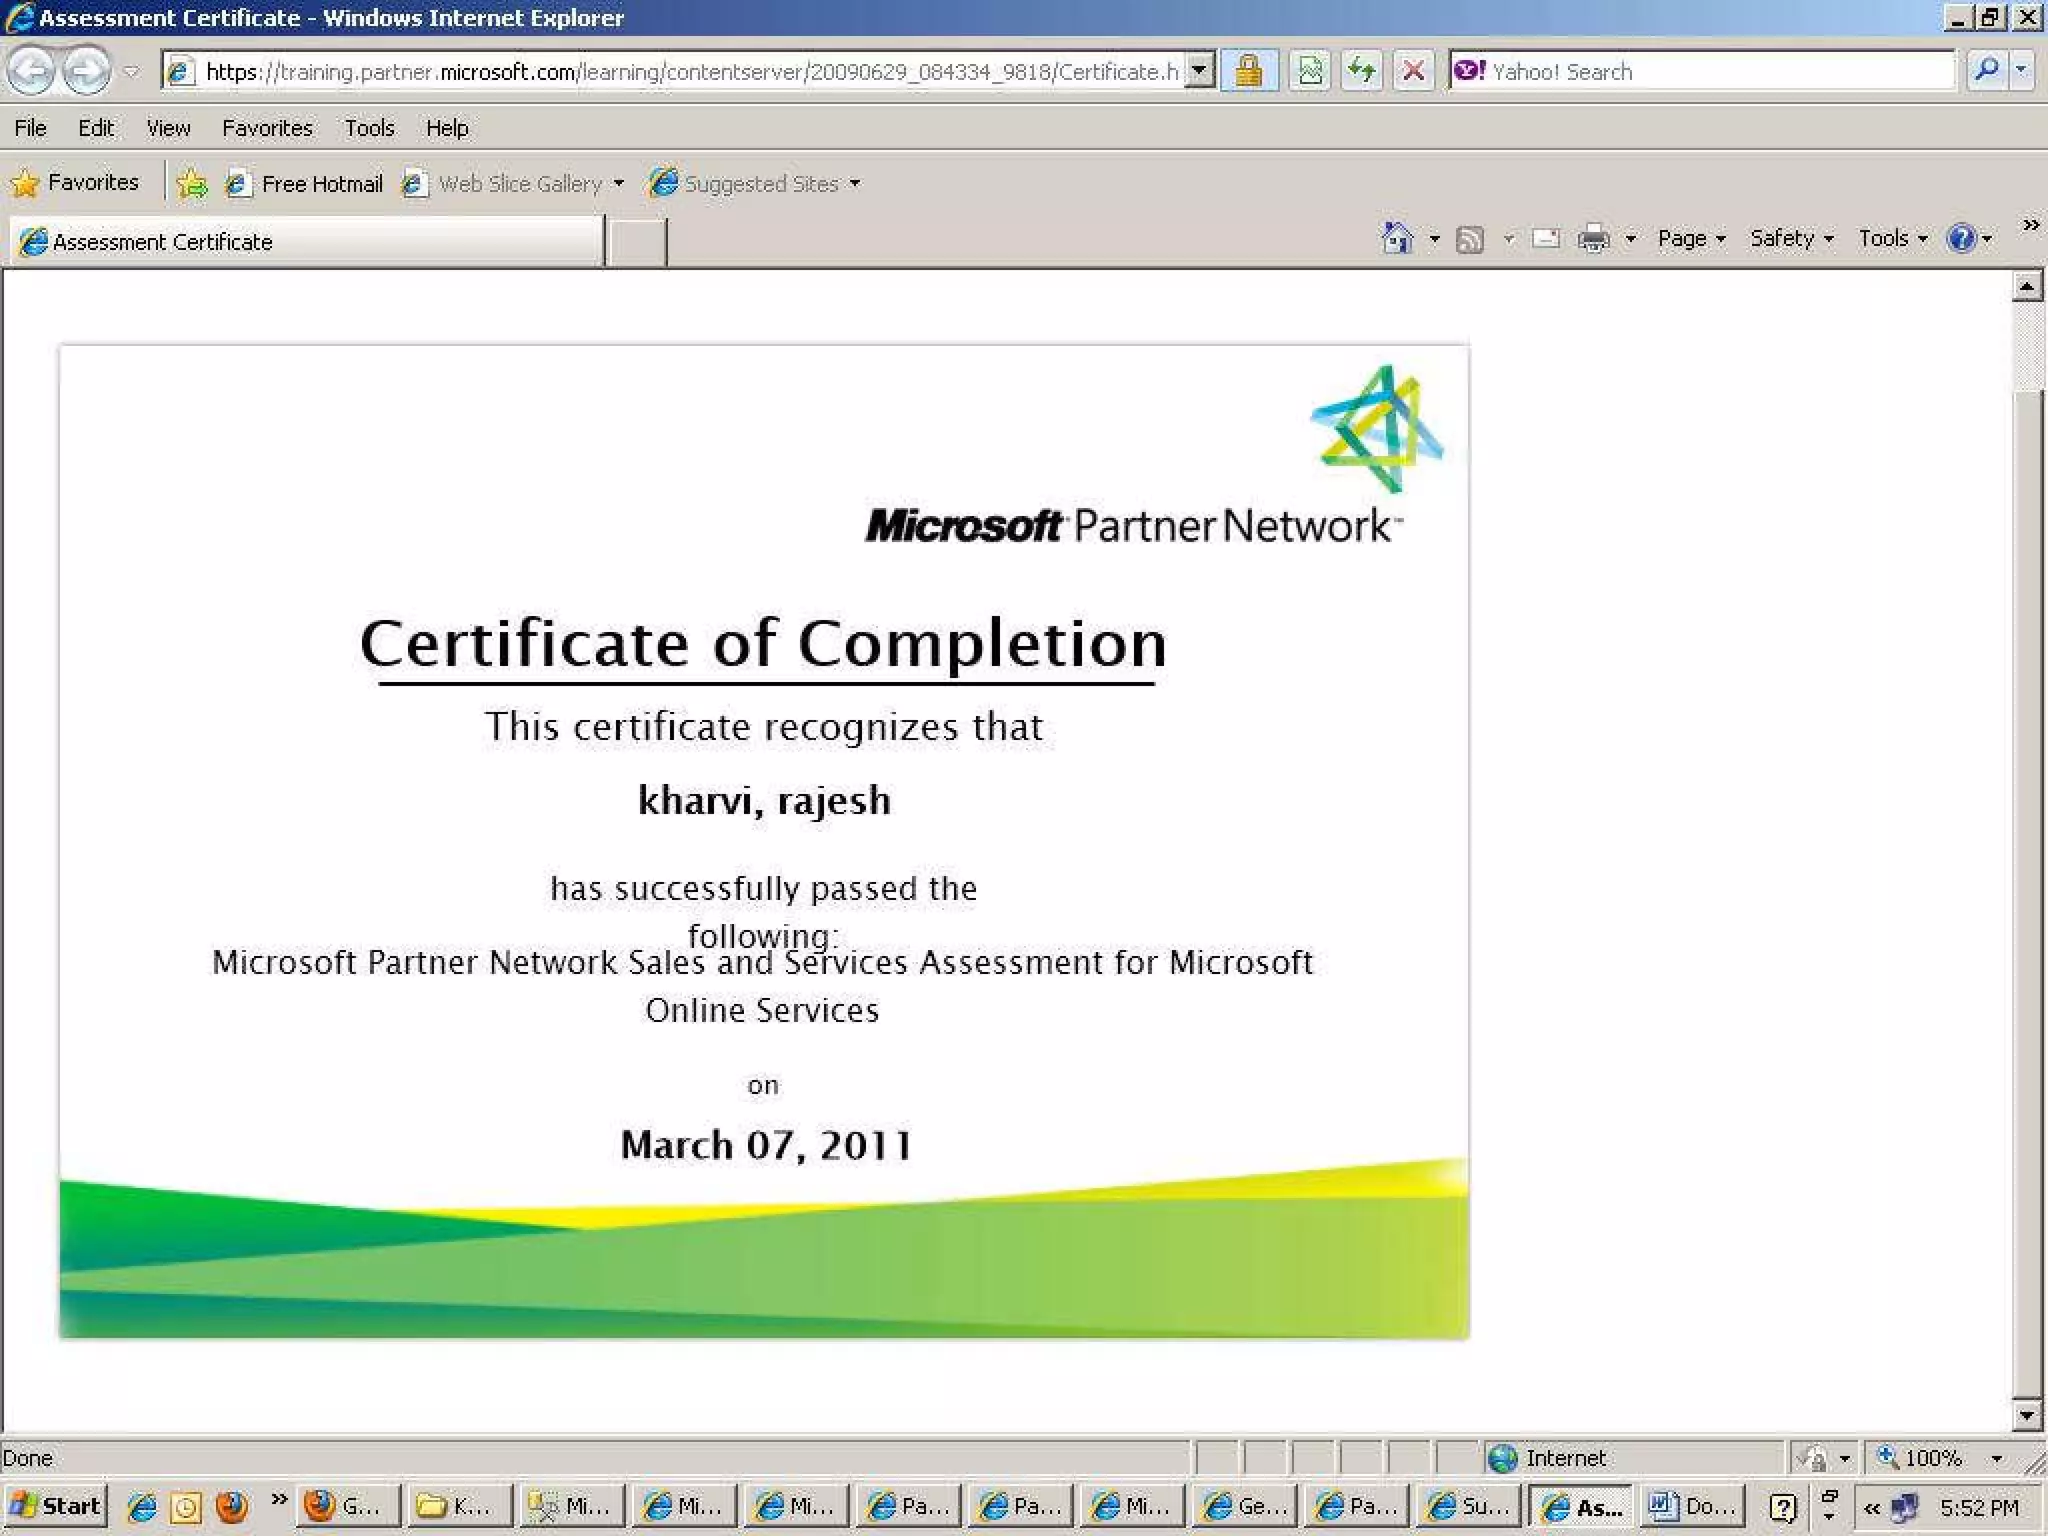Click the Compatibility View icon
Screen dimensions: 2048x1536
(x=1309, y=71)
